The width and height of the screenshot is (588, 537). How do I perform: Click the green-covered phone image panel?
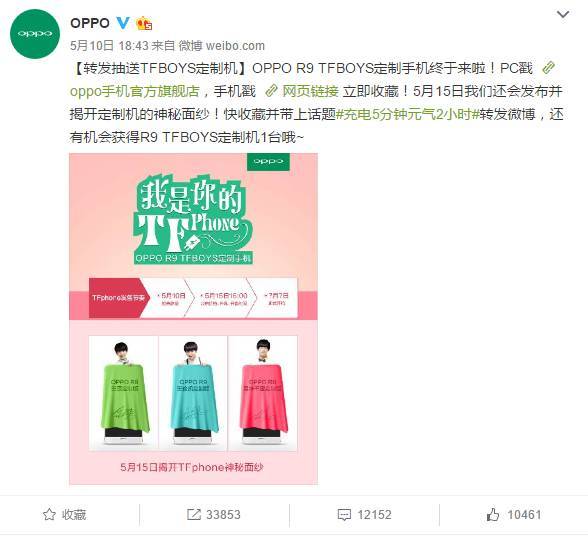click(x=123, y=393)
